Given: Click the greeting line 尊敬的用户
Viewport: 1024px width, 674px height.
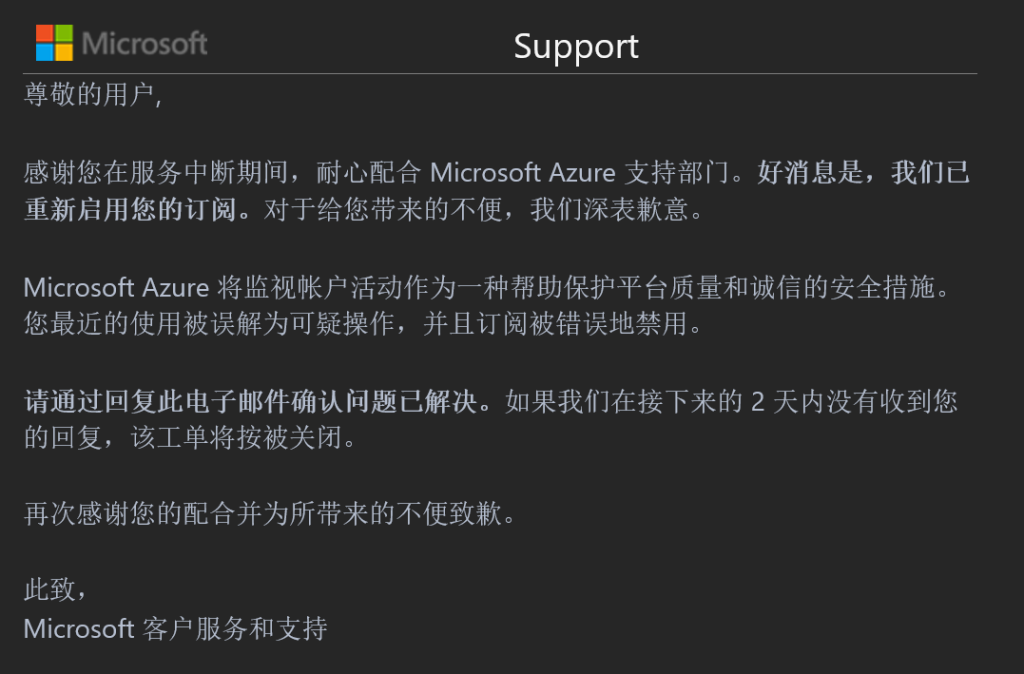Looking at the screenshot, I should 92,96.
